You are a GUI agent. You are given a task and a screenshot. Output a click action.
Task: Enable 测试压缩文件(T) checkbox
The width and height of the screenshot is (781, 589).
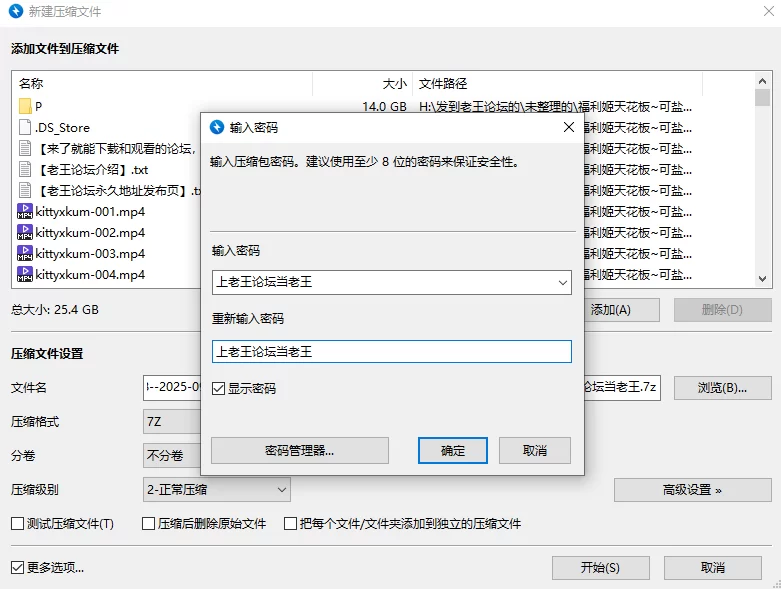click(17, 523)
